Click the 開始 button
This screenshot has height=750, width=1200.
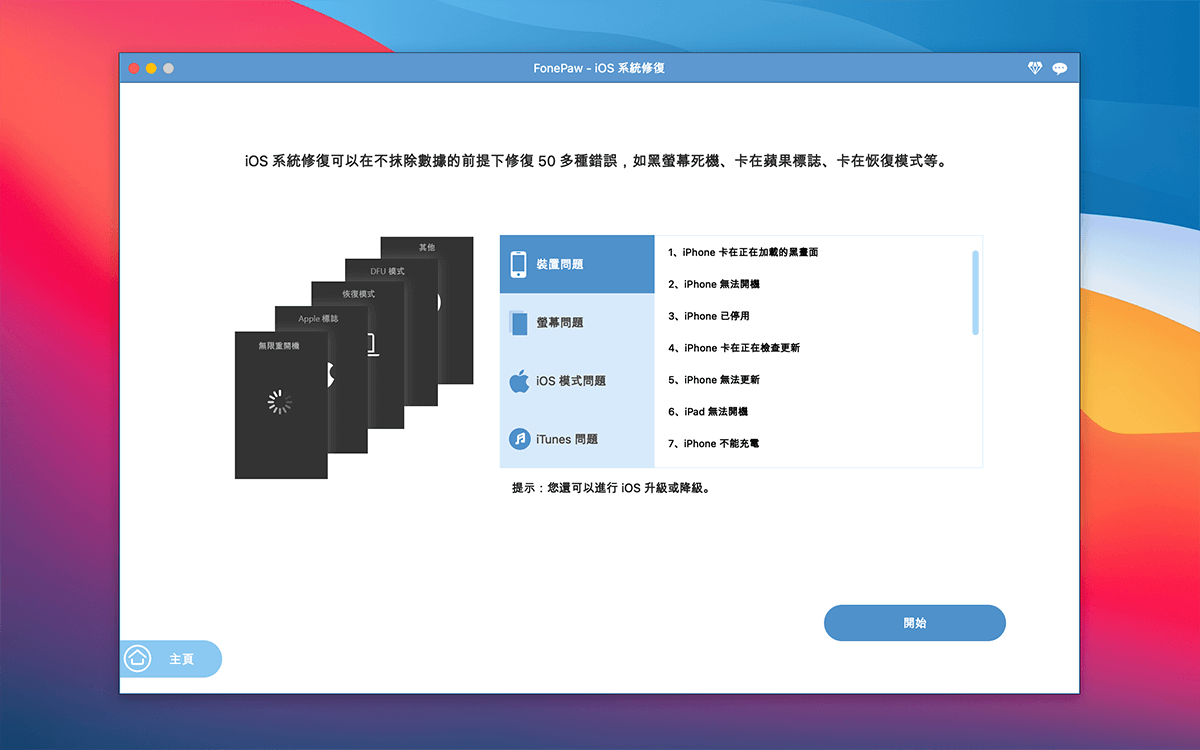pyautogui.click(x=914, y=623)
